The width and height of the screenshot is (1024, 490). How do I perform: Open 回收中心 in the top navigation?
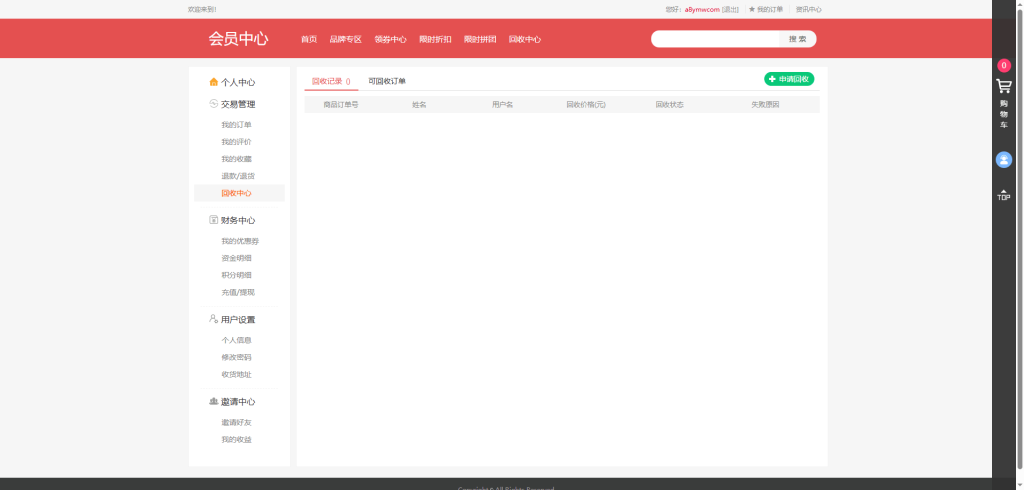click(x=525, y=39)
